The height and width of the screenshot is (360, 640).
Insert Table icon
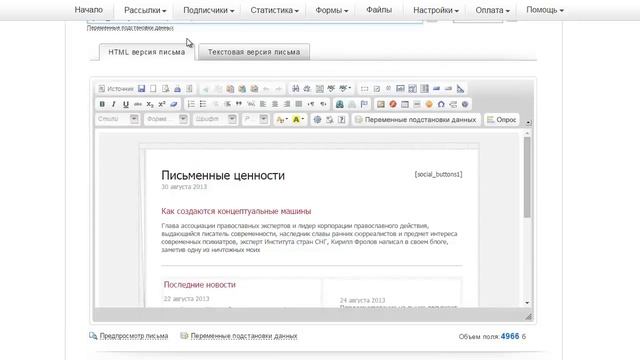pyautogui.click(x=405, y=104)
